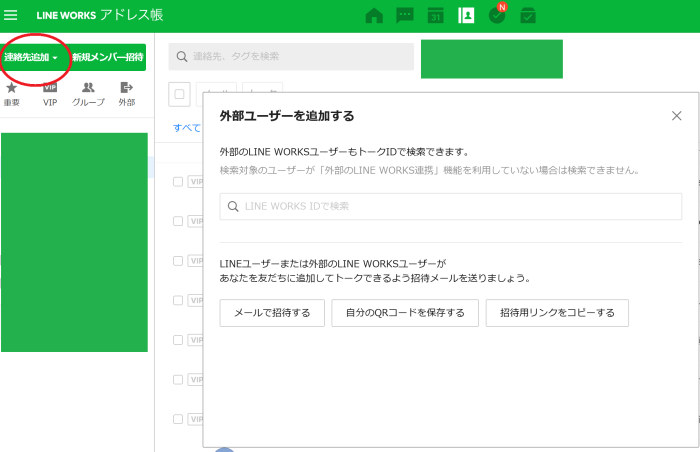Open the 連絡先追加 dropdown
The height and width of the screenshot is (452, 700).
click(33, 57)
